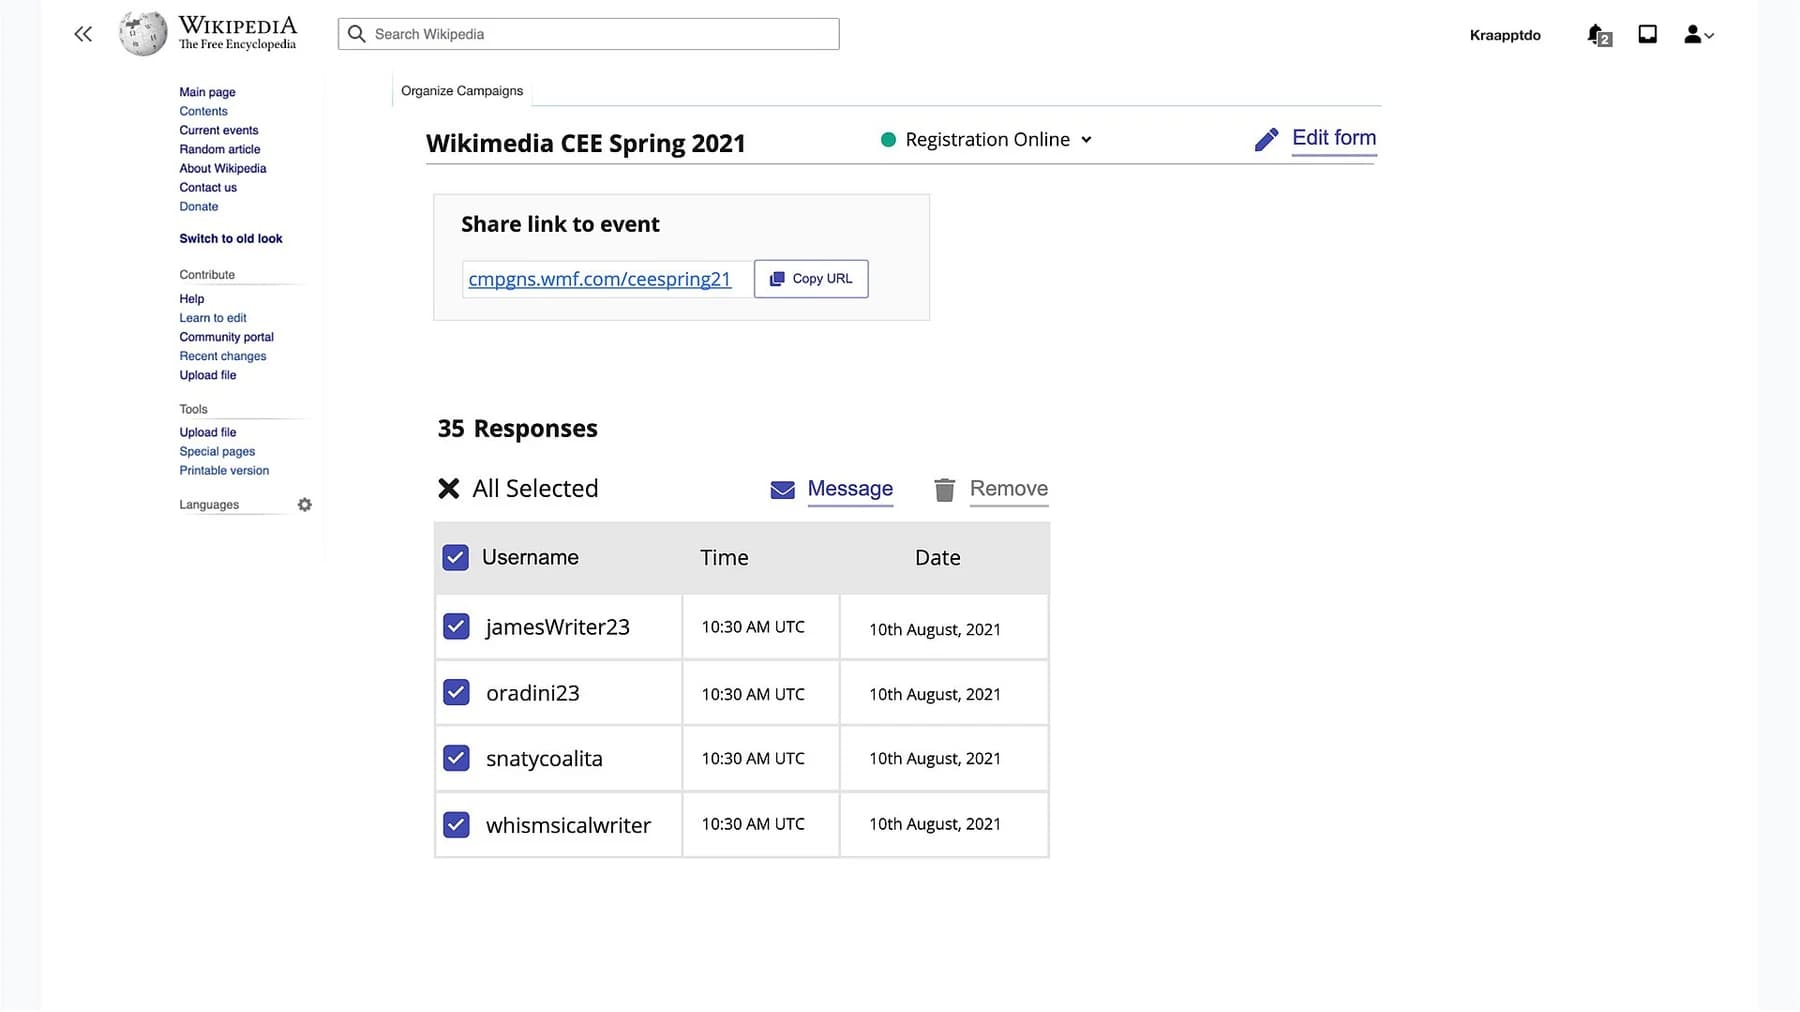Open Printable version link

[x=224, y=470]
